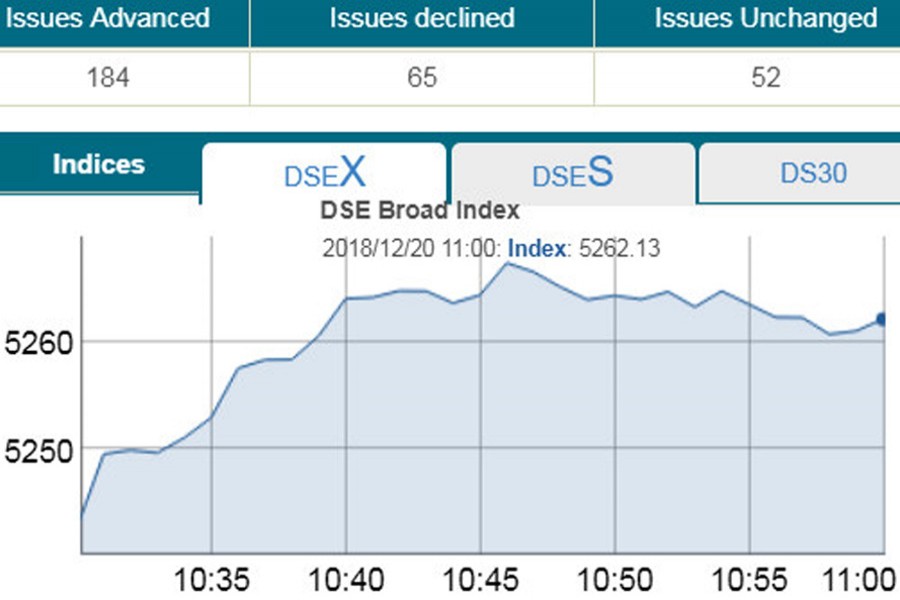The image size is (900, 600).
Task: Click the Indices header label
Action: [x=99, y=165]
